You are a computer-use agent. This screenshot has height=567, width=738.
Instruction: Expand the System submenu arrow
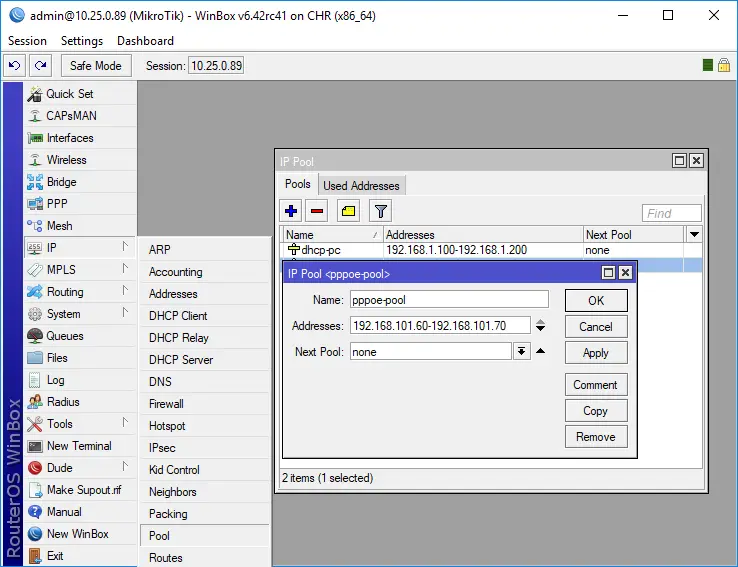[x=125, y=312]
